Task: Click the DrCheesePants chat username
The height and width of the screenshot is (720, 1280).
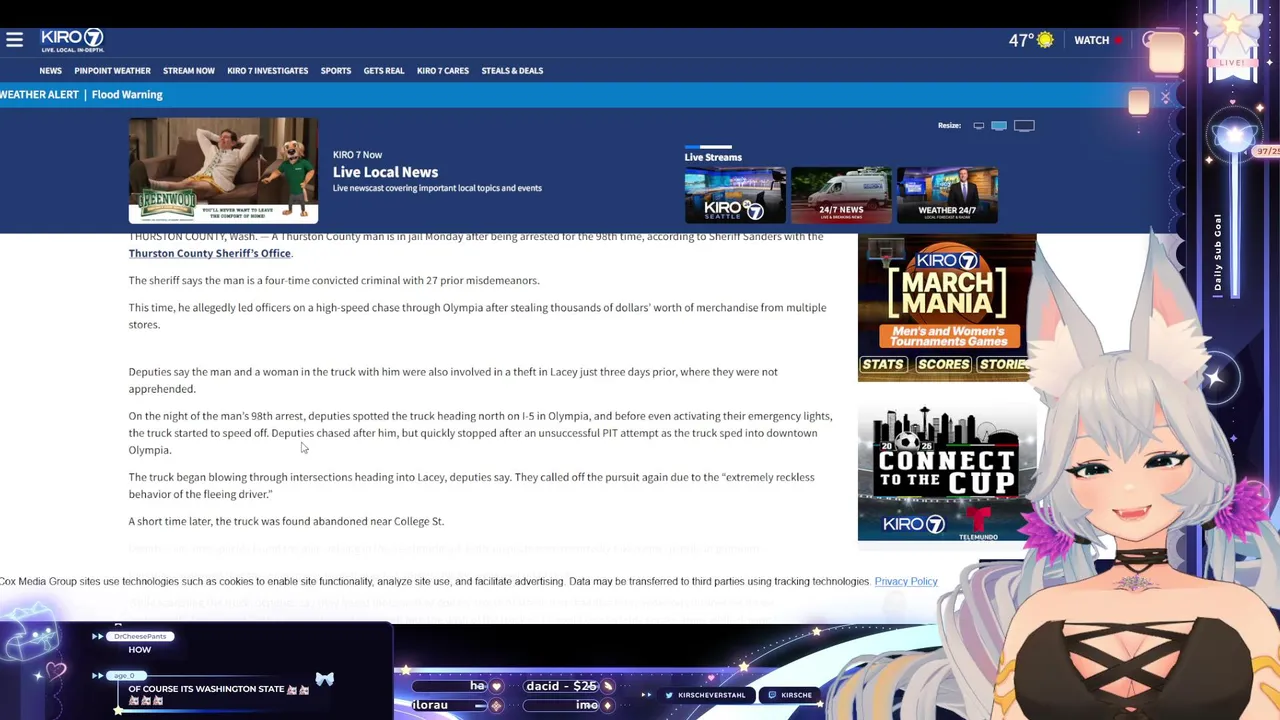Action: click(140, 636)
